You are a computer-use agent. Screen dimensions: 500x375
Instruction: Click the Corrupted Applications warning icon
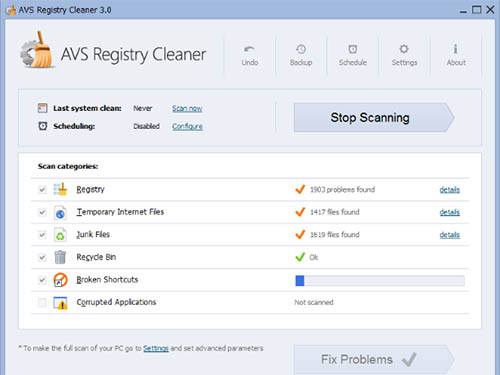click(60, 303)
